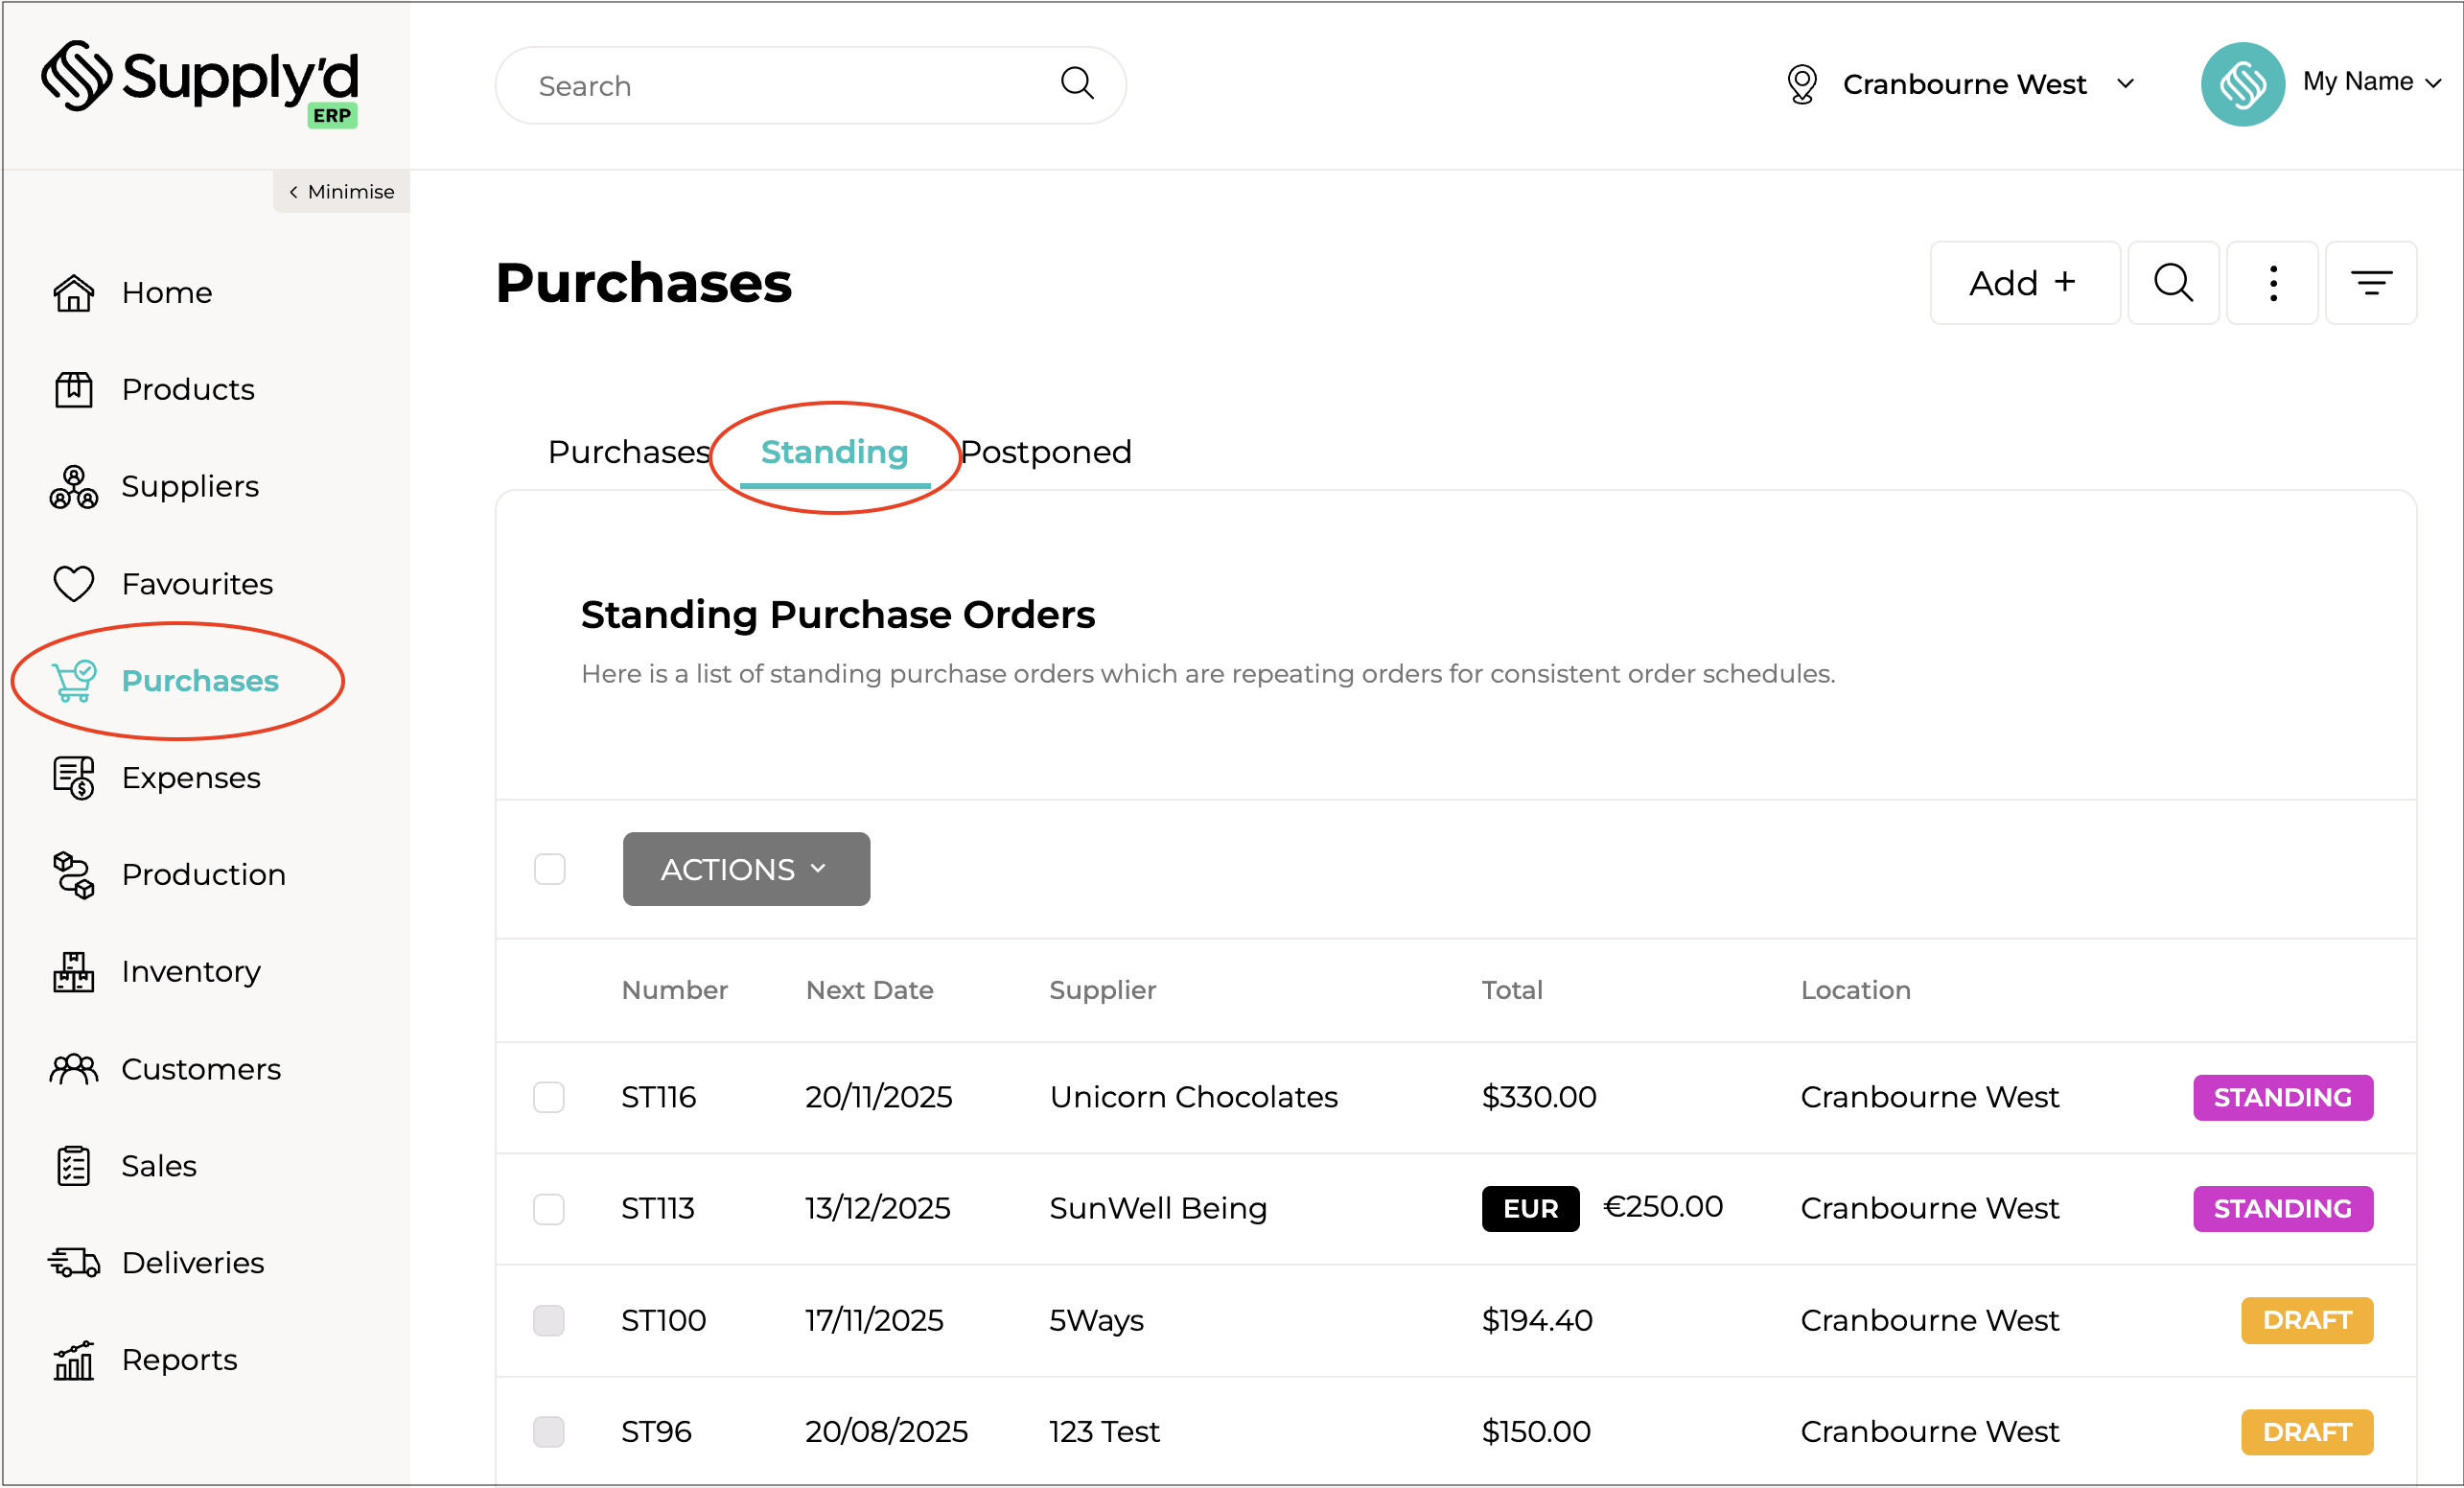The height and width of the screenshot is (1488, 2464).
Task: Expand the ACTIONS dropdown
Action: coord(745,869)
